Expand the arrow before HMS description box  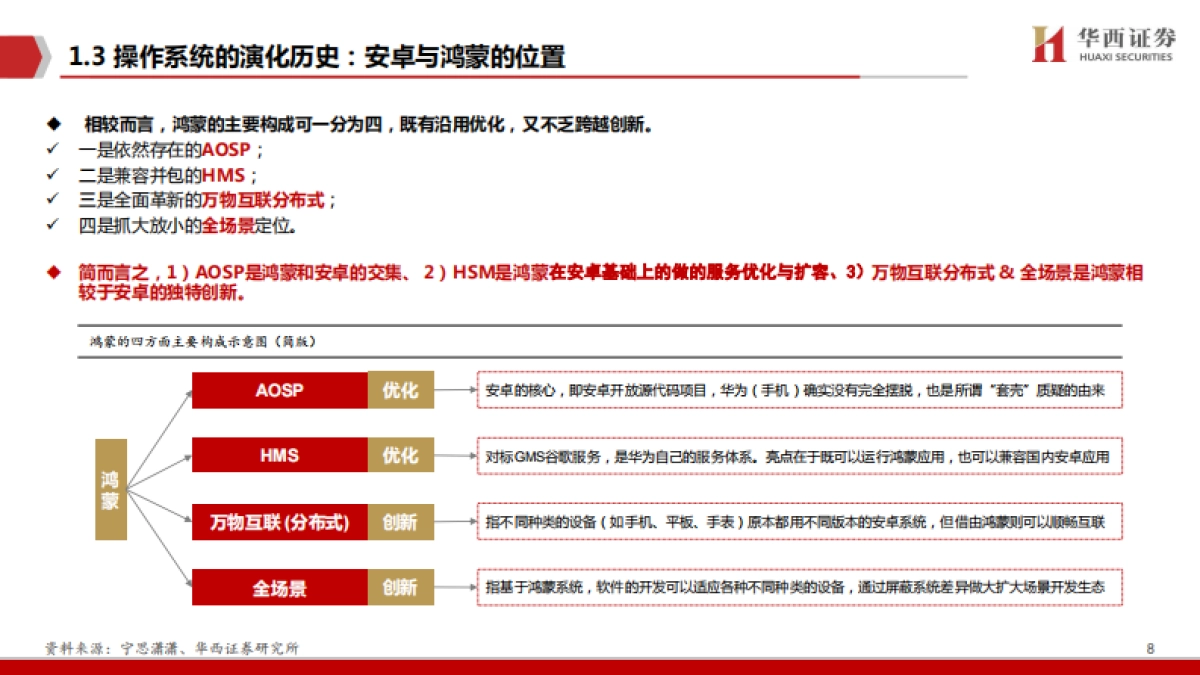[x=455, y=456]
